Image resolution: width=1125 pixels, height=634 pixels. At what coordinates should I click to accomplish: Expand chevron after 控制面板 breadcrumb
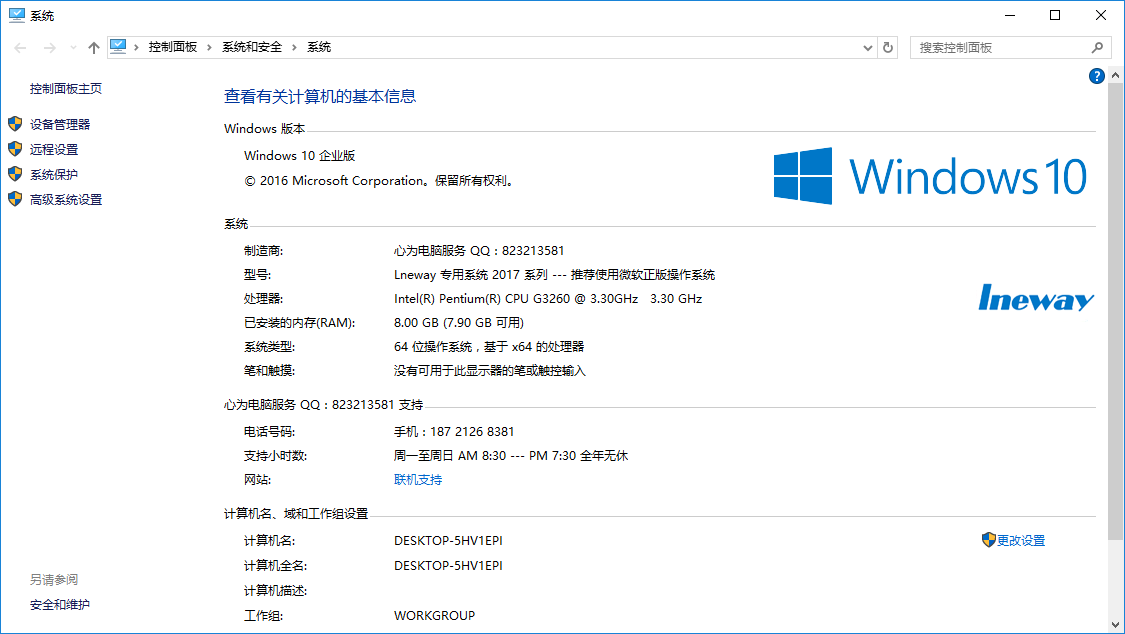(209, 47)
